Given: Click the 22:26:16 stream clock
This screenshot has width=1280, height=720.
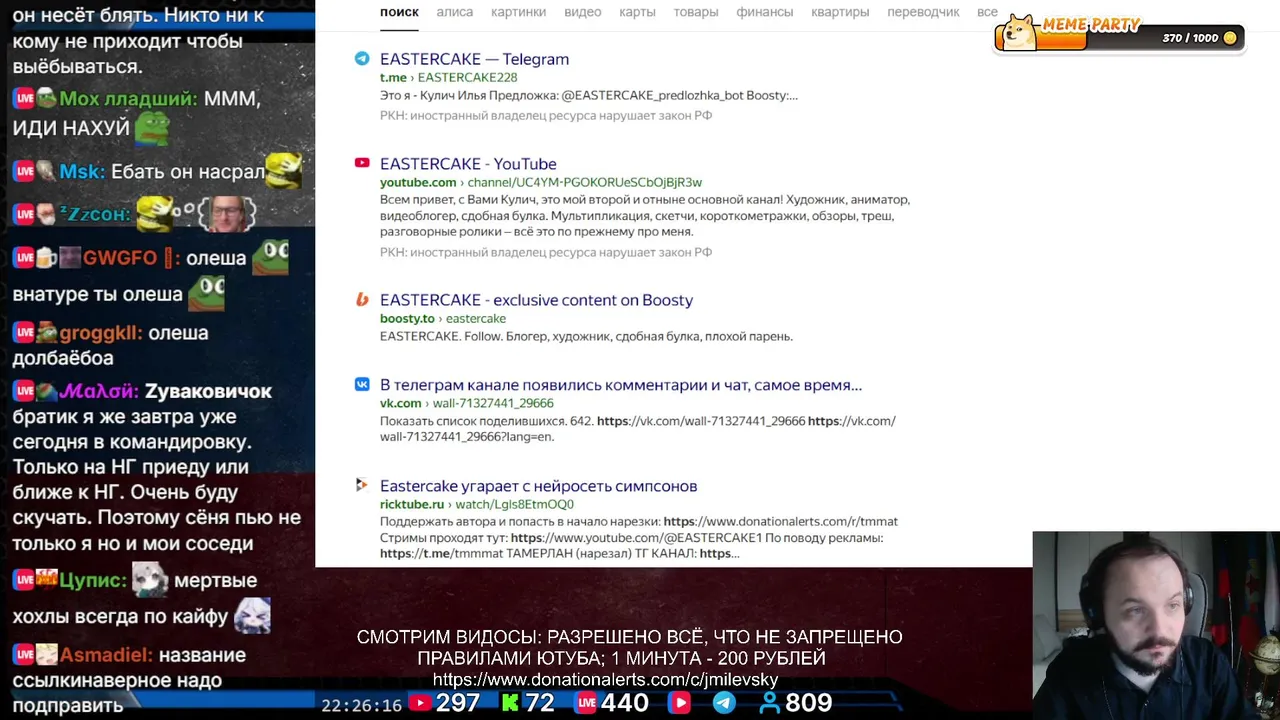Looking at the screenshot, I should point(361,705).
